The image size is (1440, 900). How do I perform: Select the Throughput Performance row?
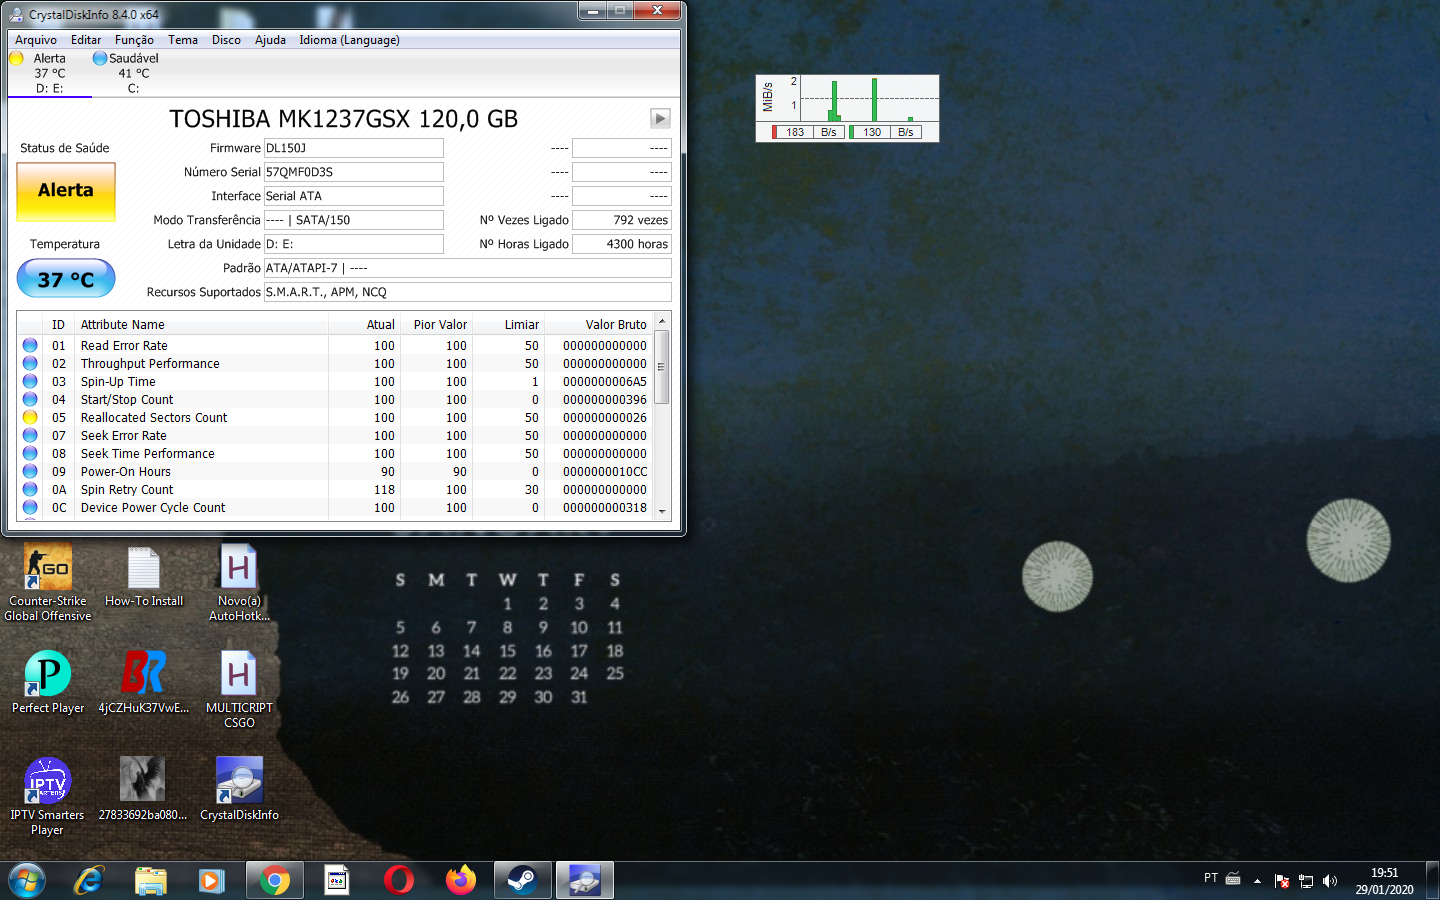336,363
